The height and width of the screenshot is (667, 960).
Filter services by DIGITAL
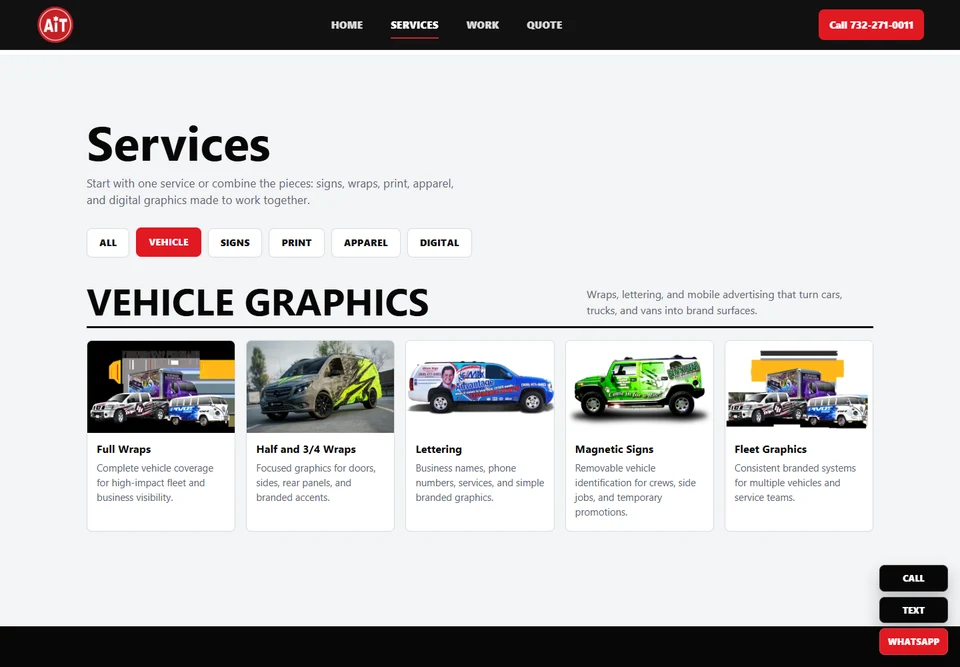pyautogui.click(x=439, y=243)
